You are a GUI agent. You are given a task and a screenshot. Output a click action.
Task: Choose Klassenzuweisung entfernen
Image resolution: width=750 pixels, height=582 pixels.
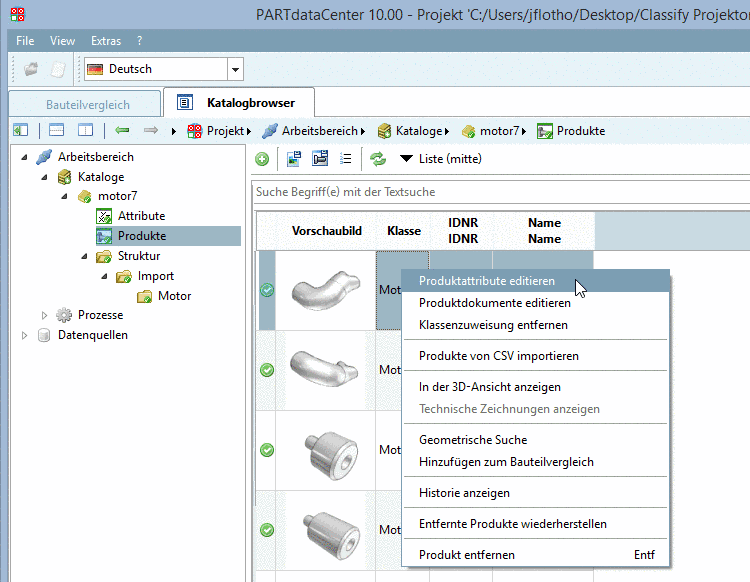click(x=536, y=325)
